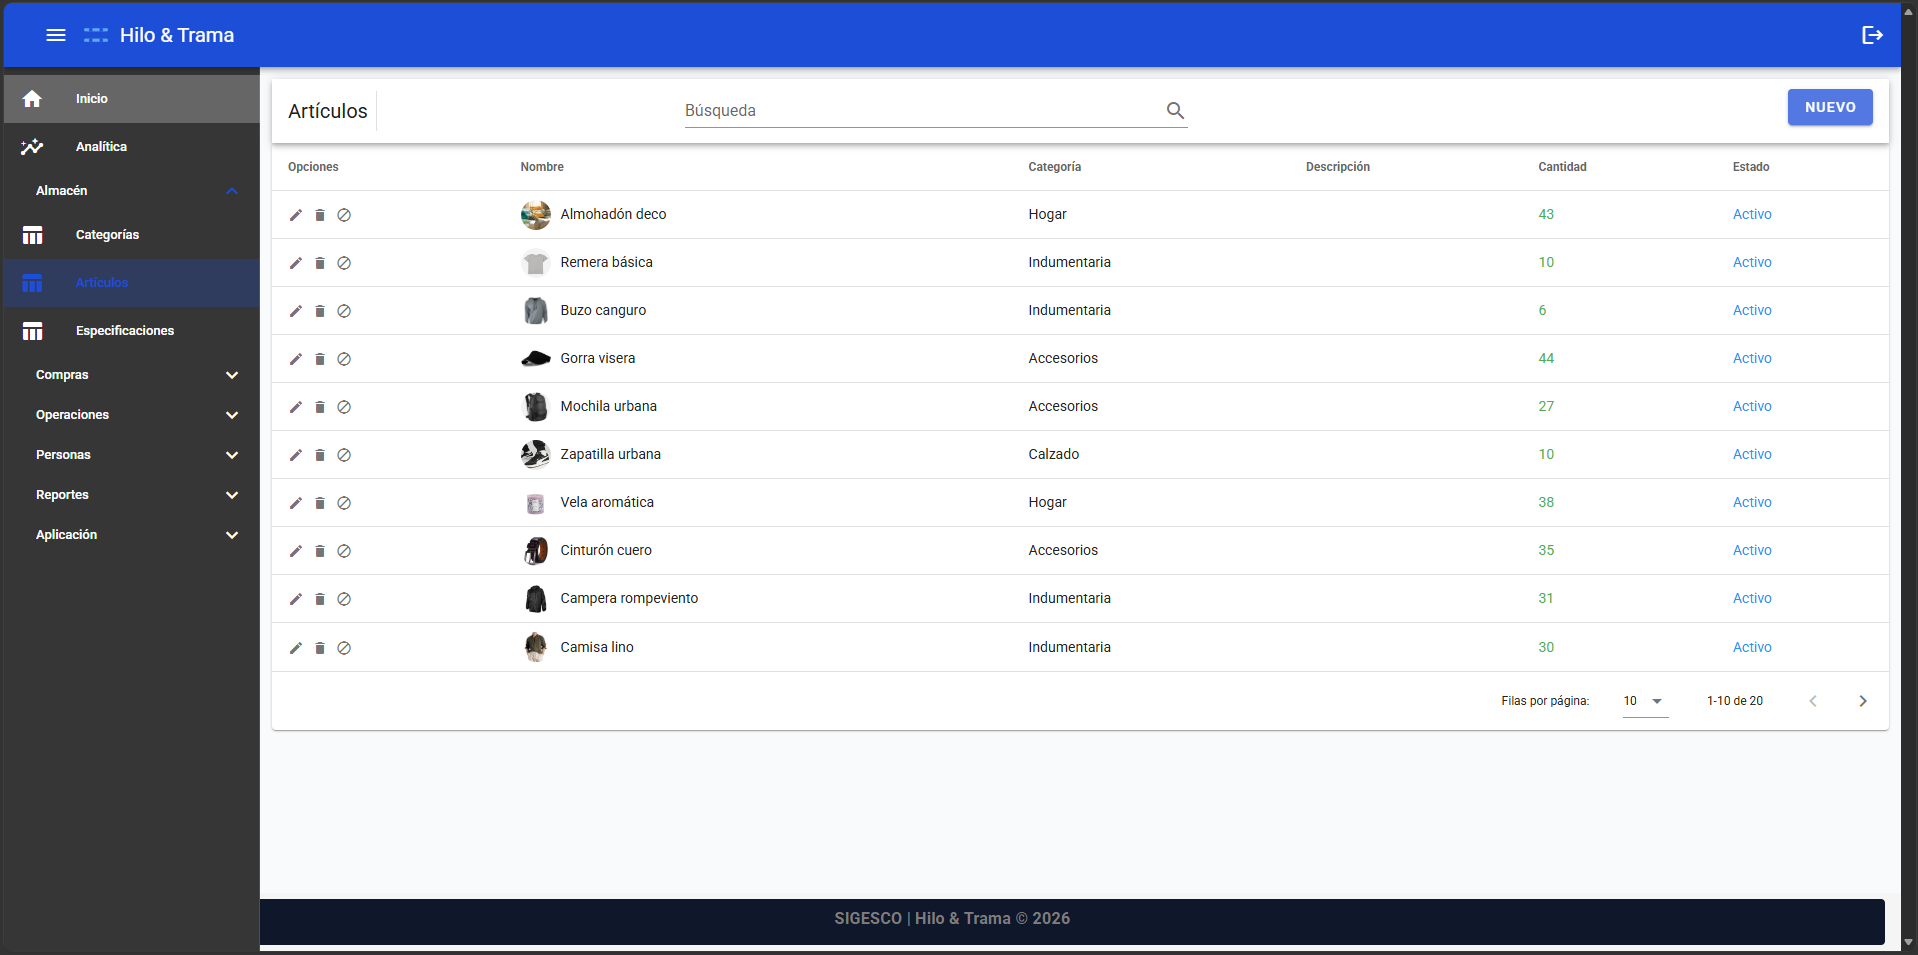This screenshot has height=955, width=1918.
Task: Edit the Buzo canguro article
Action: coord(296,311)
